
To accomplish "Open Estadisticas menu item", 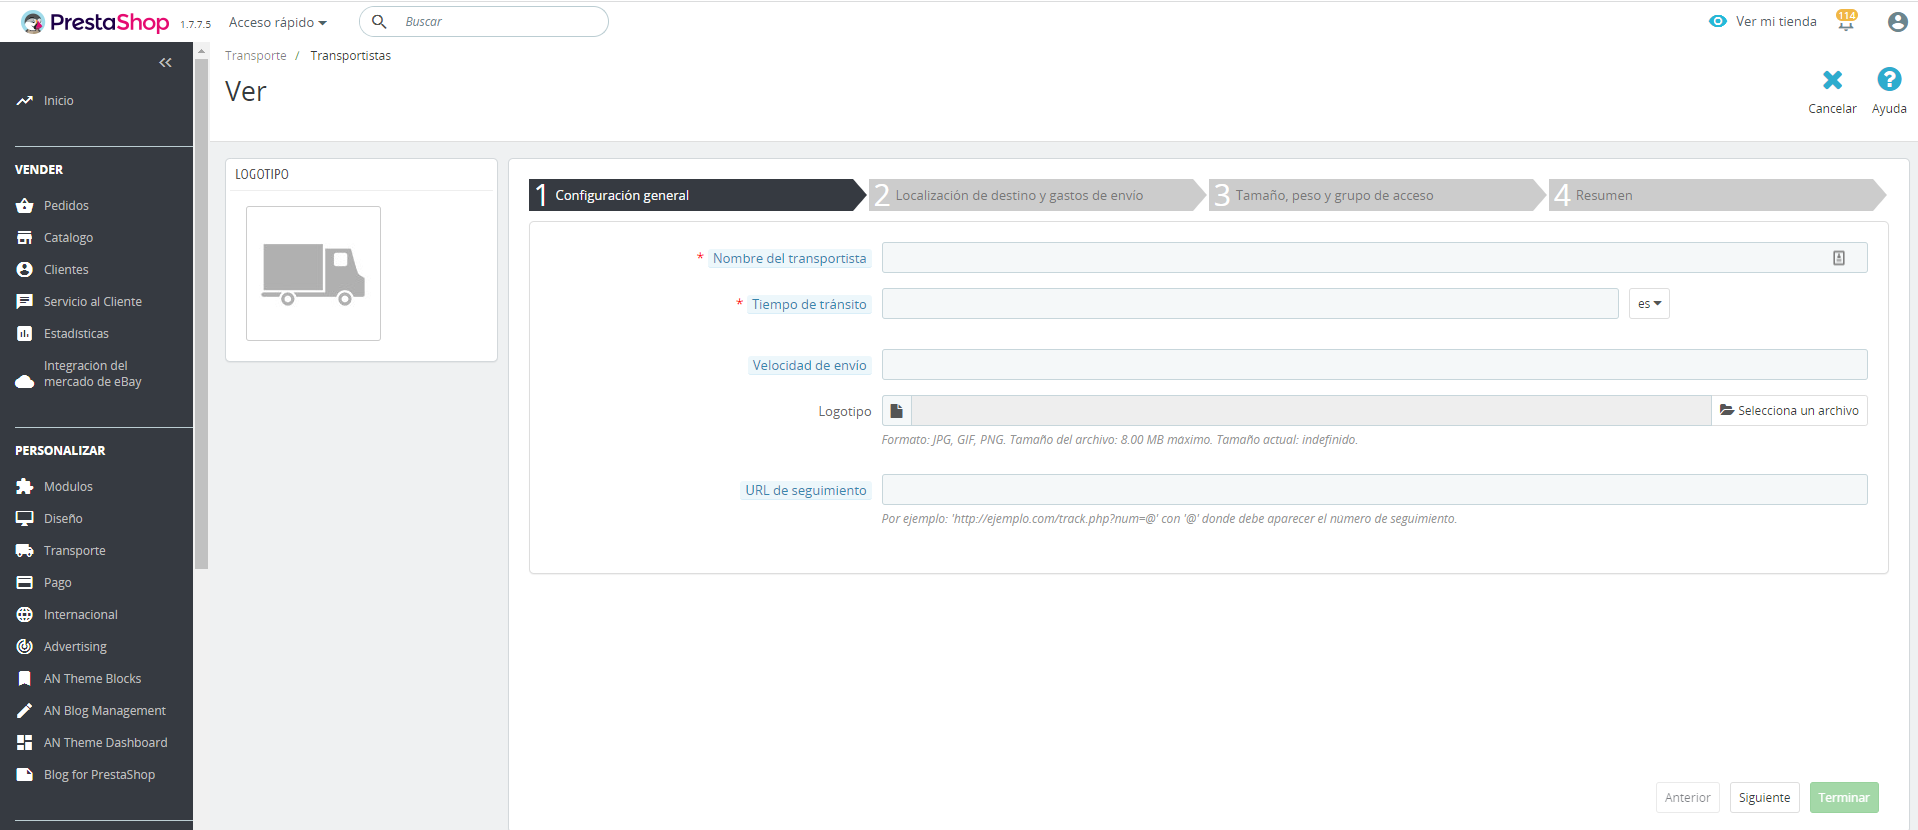I will click(x=76, y=334).
